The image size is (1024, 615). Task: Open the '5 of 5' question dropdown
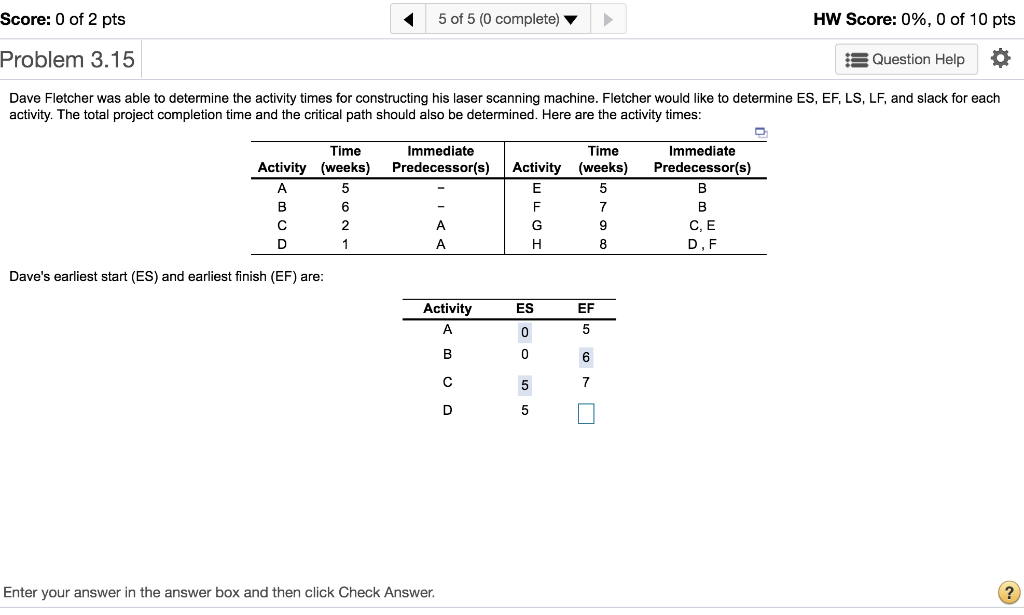(x=506, y=19)
